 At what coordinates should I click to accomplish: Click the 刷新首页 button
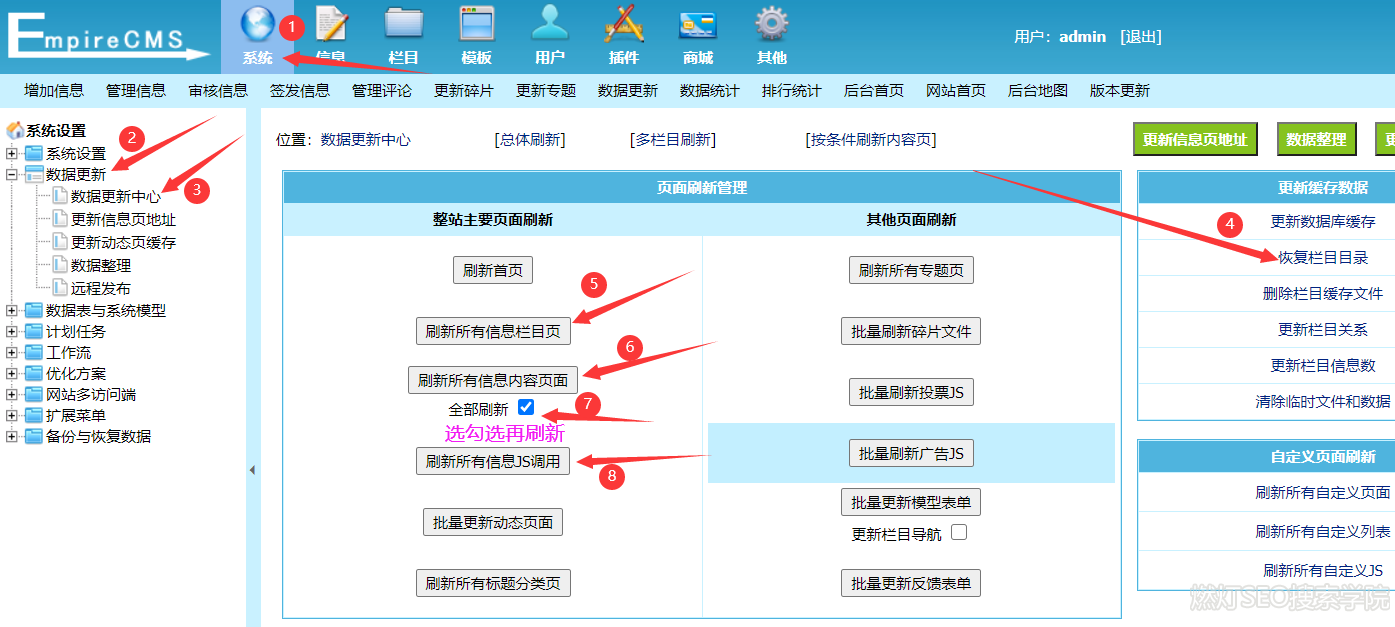(492, 270)
